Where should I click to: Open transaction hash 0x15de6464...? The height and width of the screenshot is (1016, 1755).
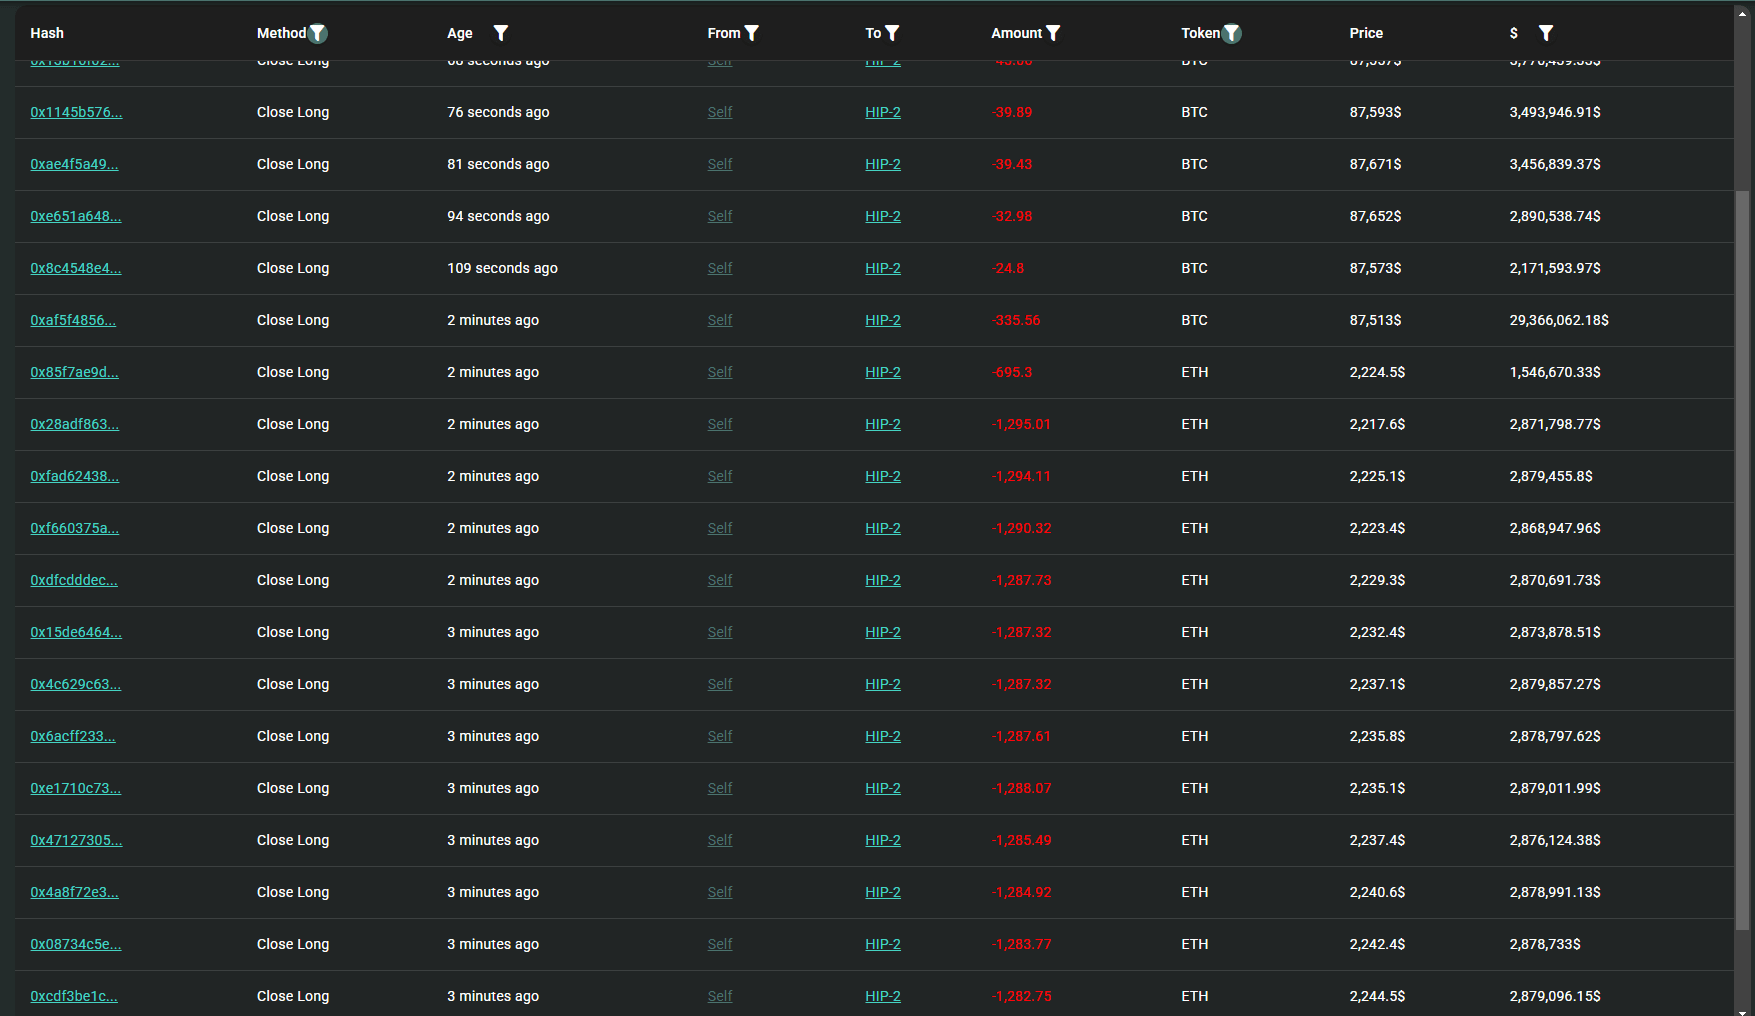[76, 632]
